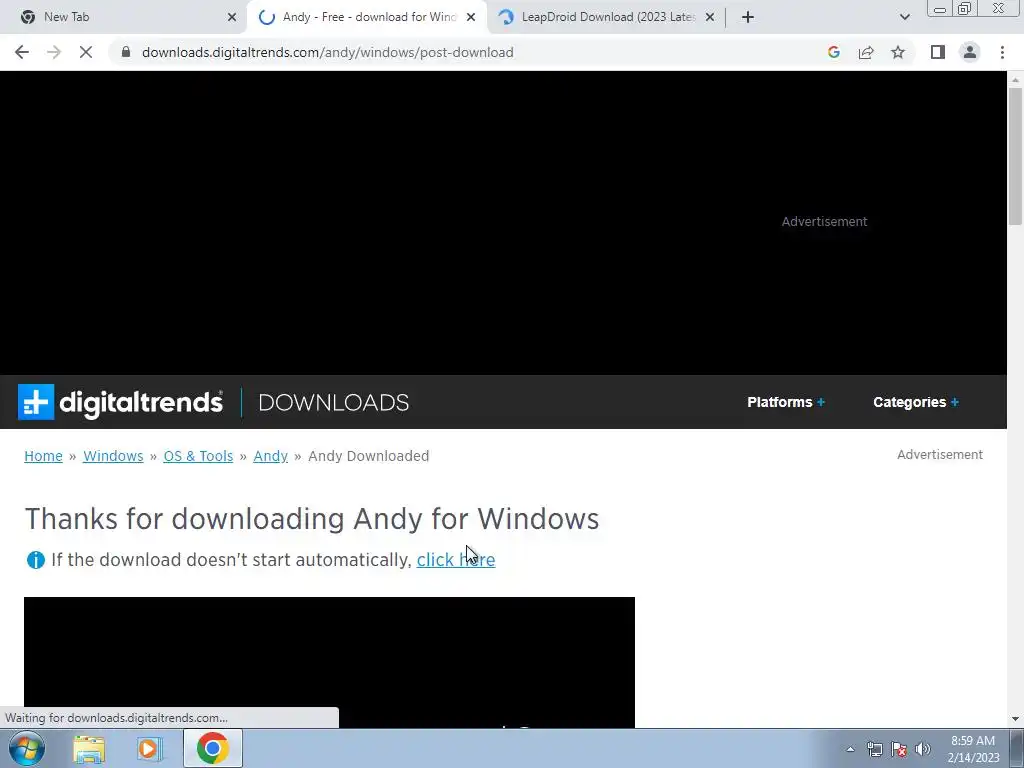Expand the Platforms menu
The height and width of the screenshot is (768, 1024).
[x=786, y=402]
